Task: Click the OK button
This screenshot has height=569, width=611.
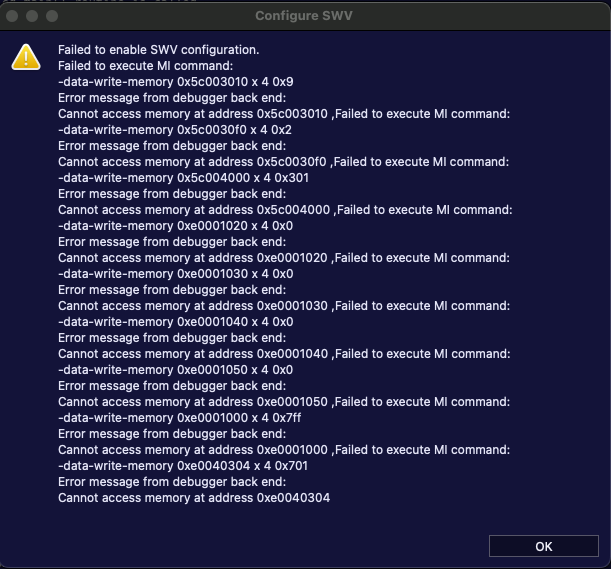Action: [543, 546]
